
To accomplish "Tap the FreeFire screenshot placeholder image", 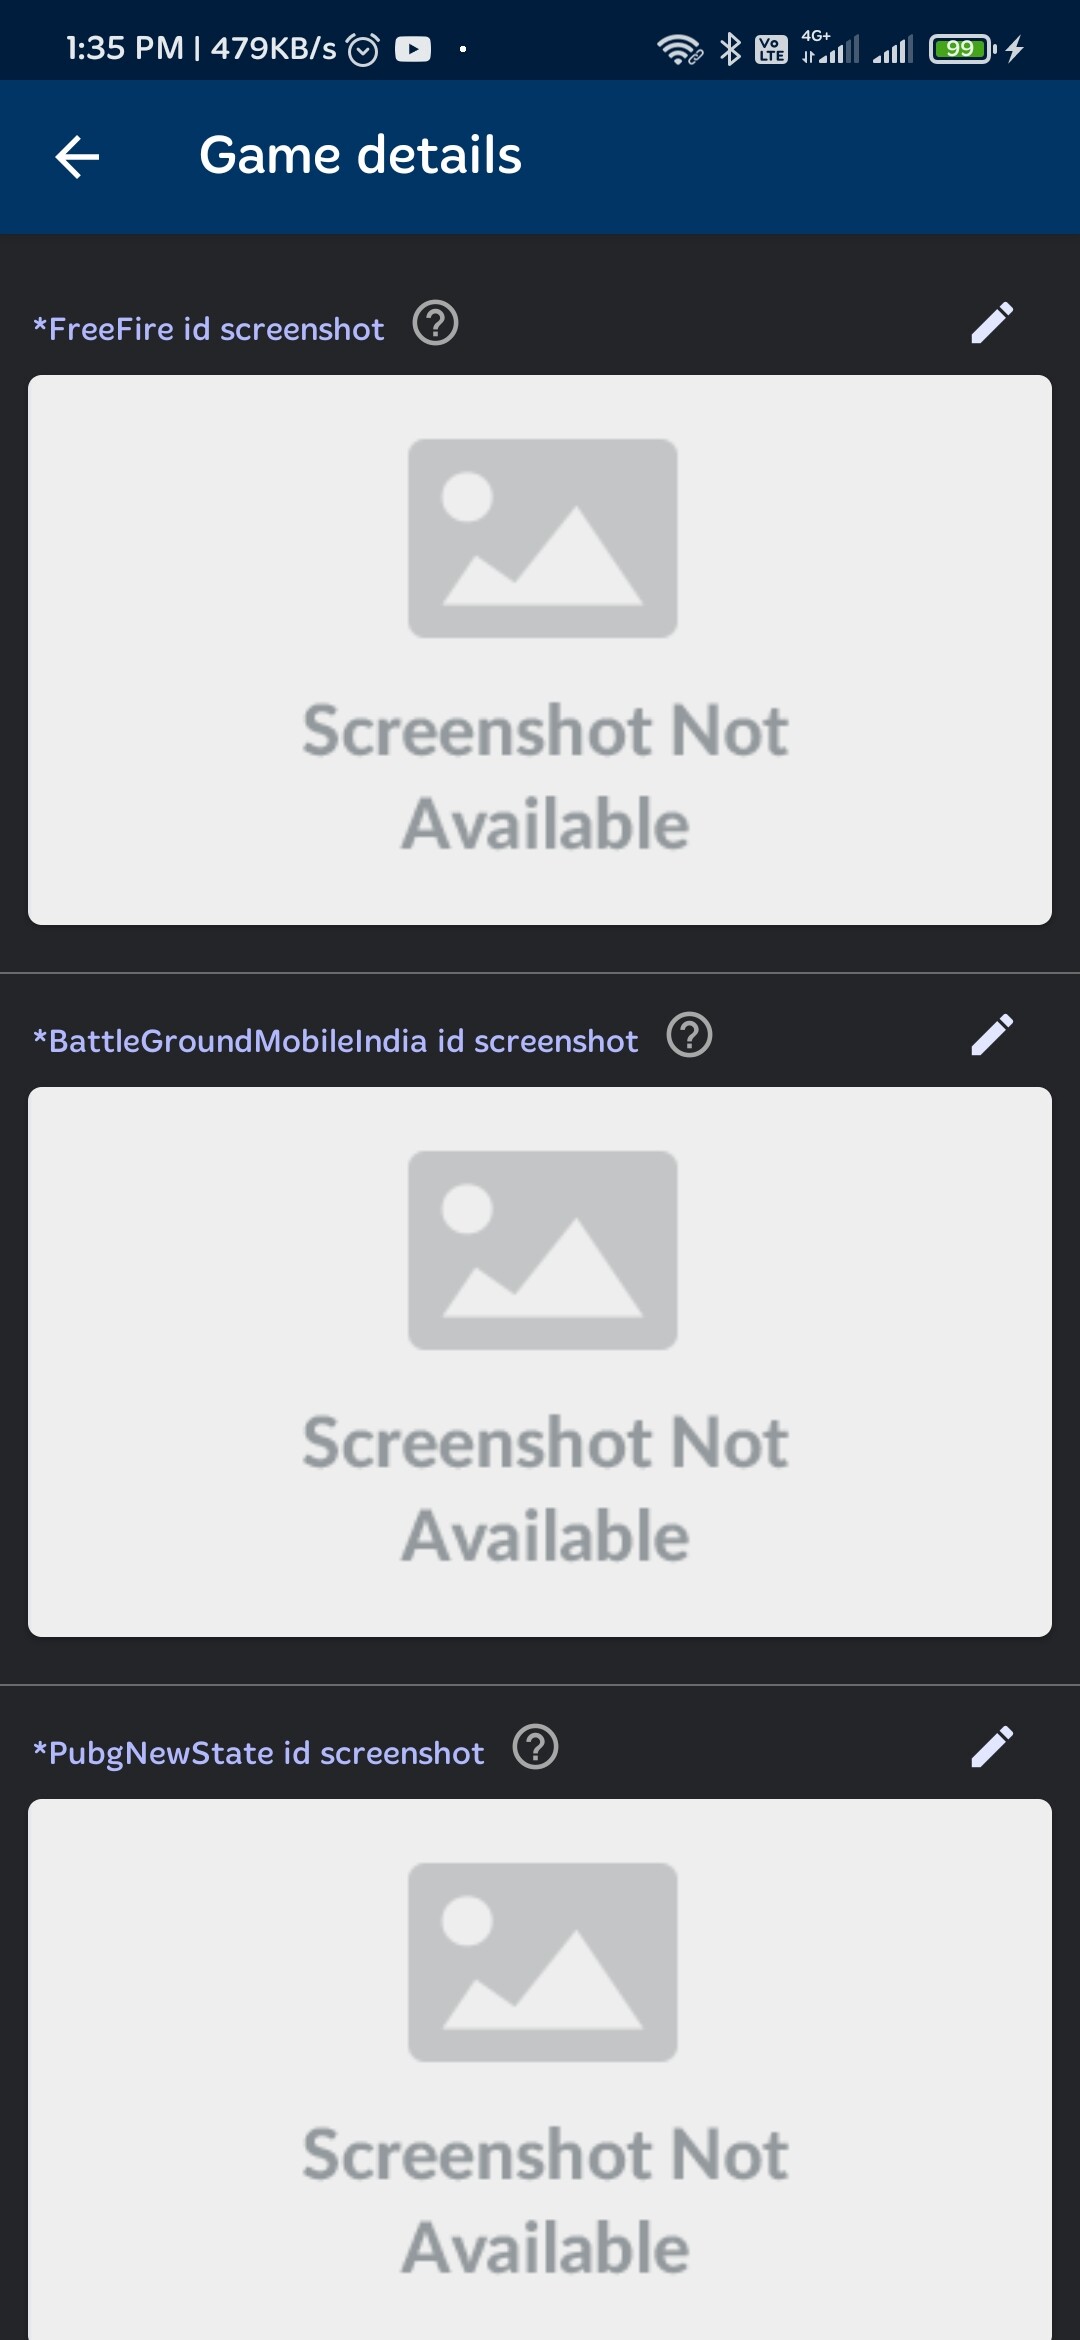I will pos(540,650).
